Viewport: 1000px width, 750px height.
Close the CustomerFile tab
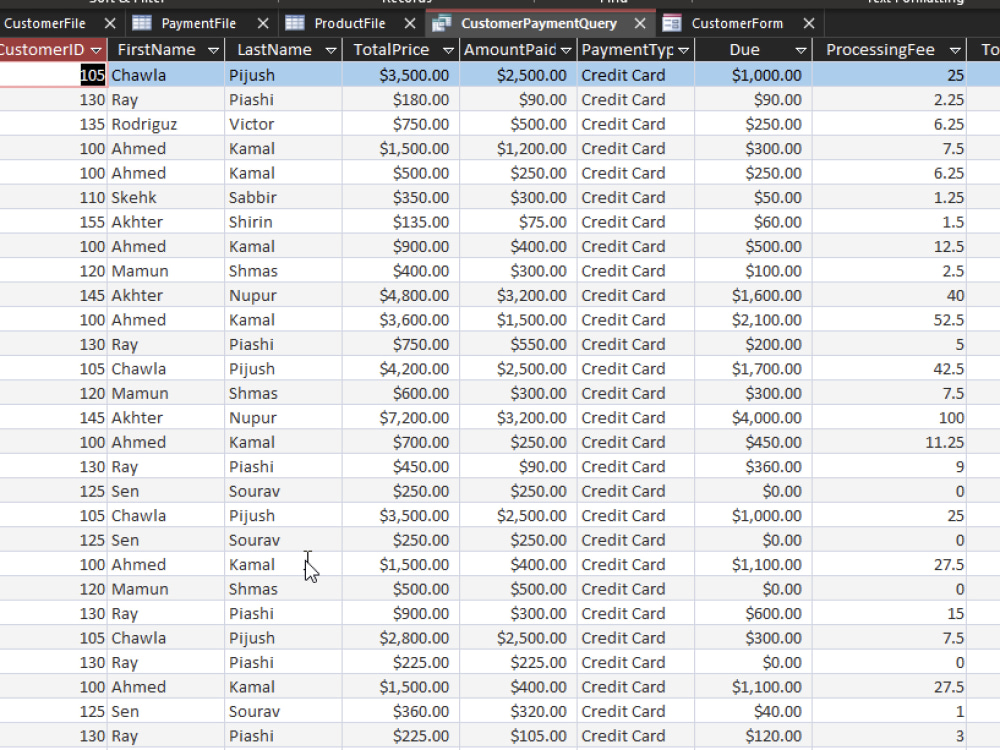(x=110, y=24)
